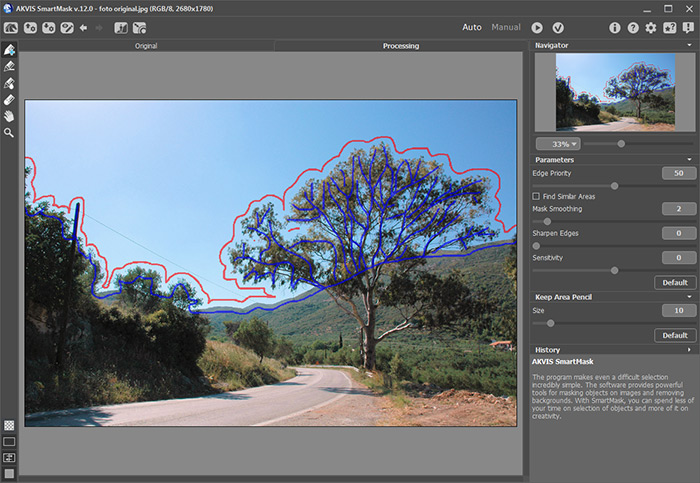Click the Keep Area Pencil panel title
The height and width of the screenshot is (483, 700).
point(563,297)
